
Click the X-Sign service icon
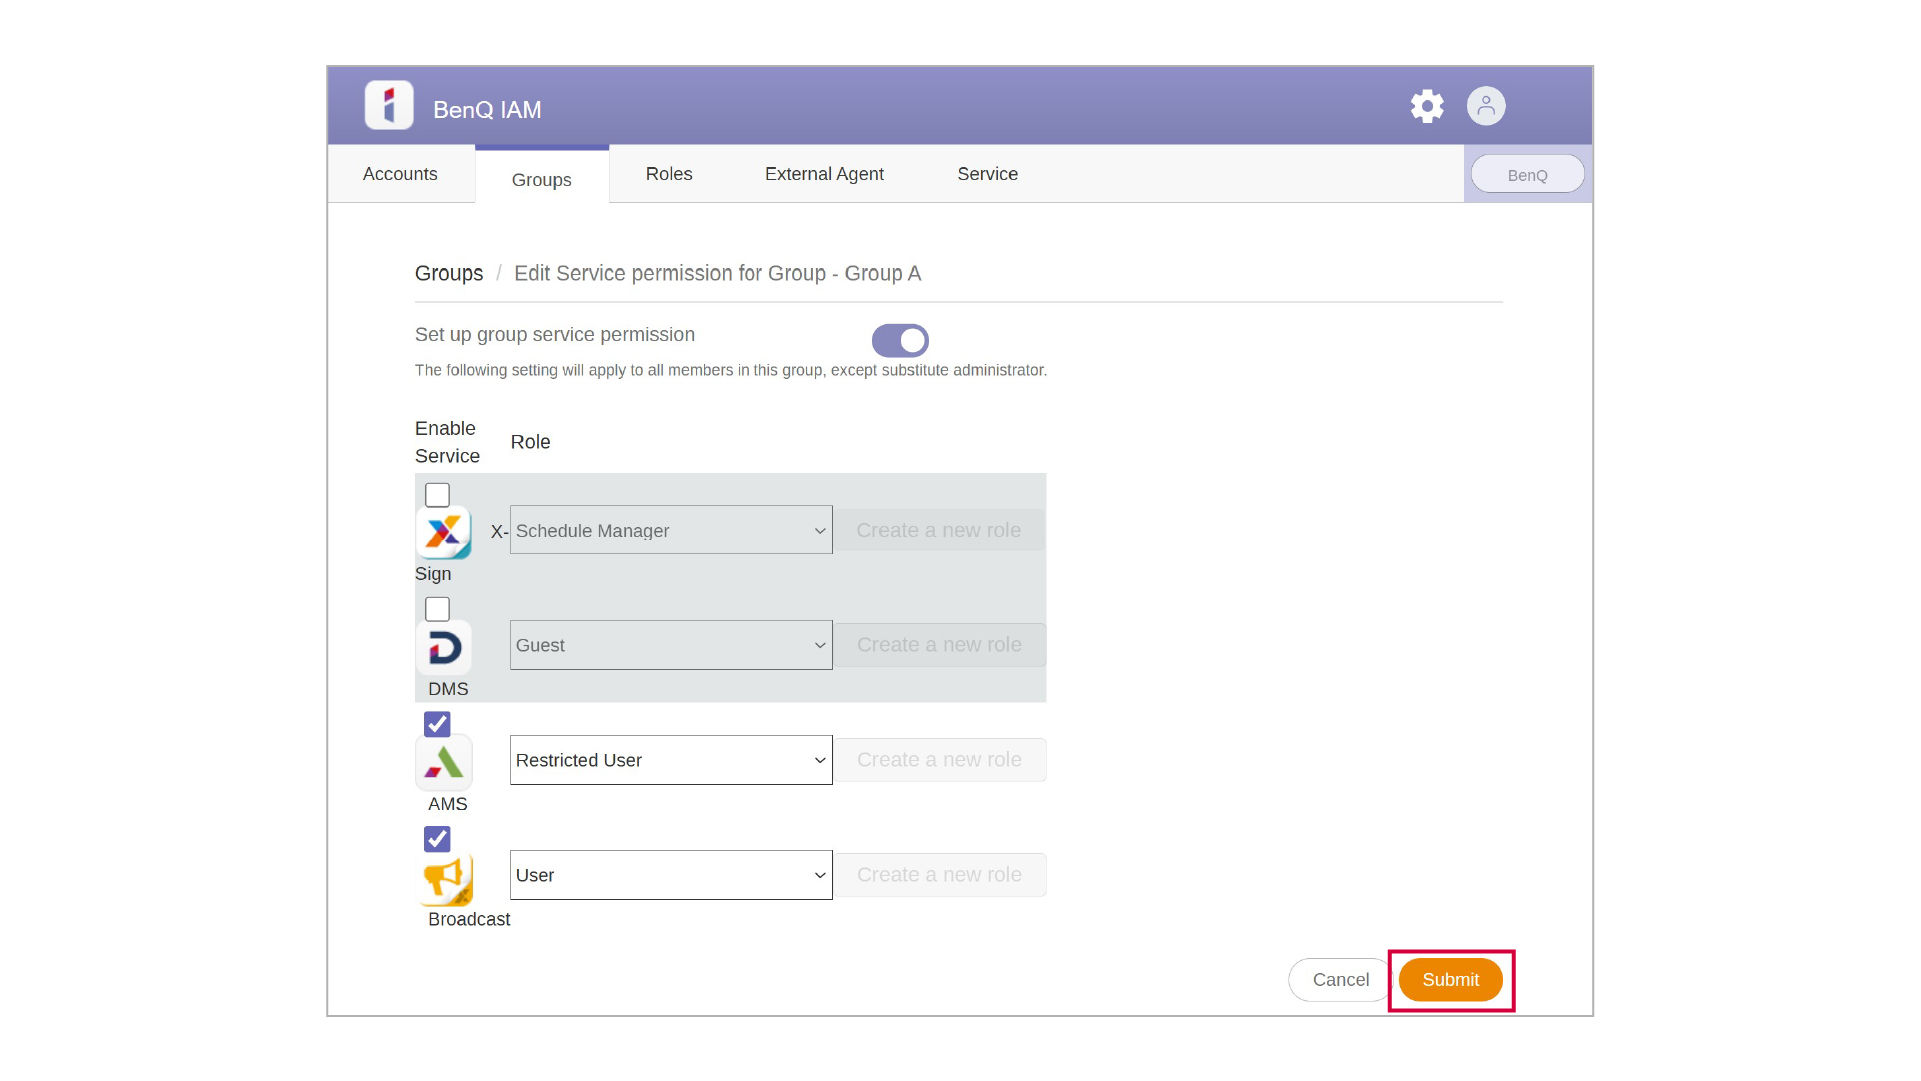(443, 533)
